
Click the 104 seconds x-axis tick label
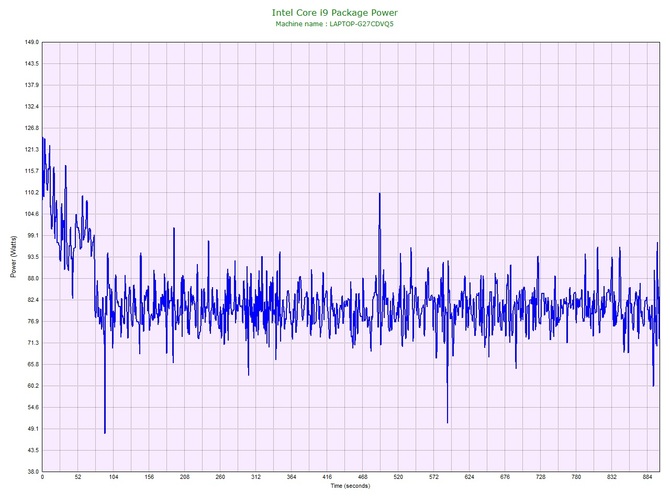tap(113, 477)
